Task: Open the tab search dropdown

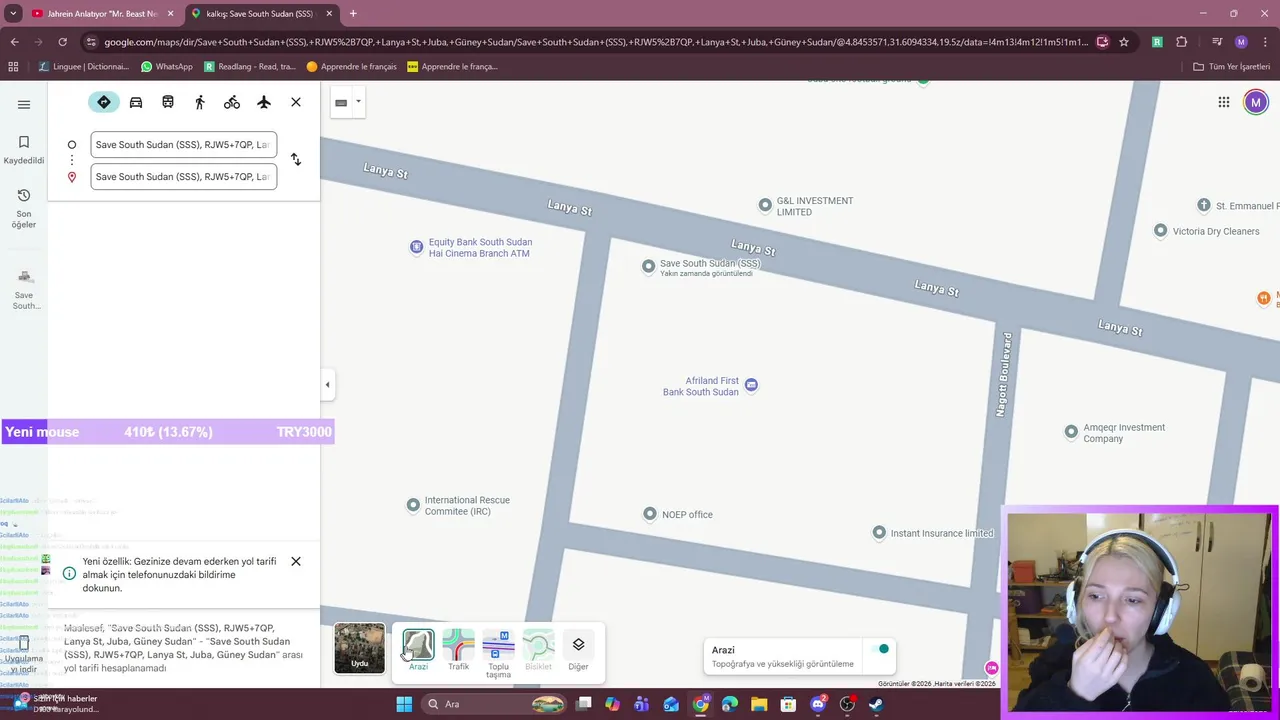Action: click(13, 14)
